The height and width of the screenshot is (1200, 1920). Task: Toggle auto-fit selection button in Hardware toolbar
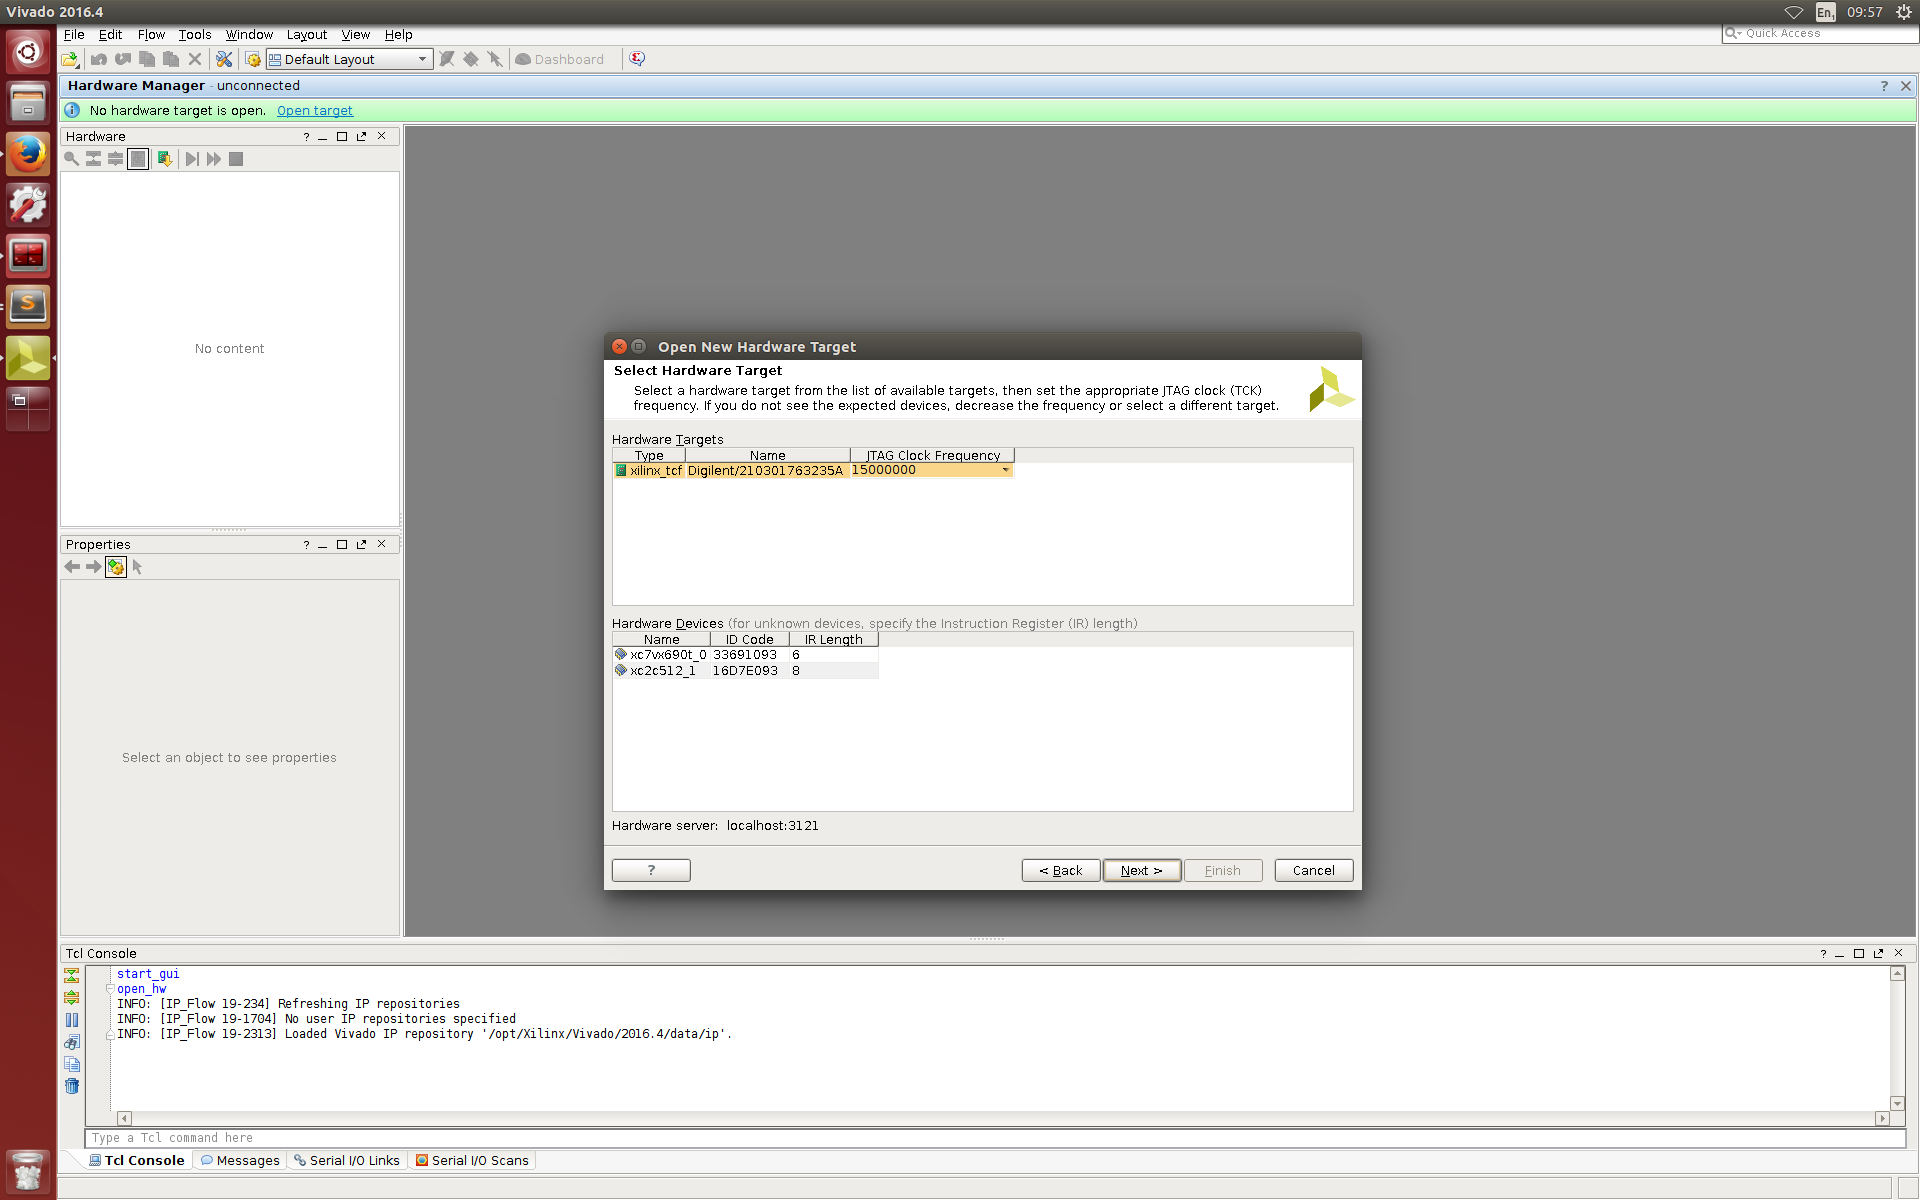point(138,159)
